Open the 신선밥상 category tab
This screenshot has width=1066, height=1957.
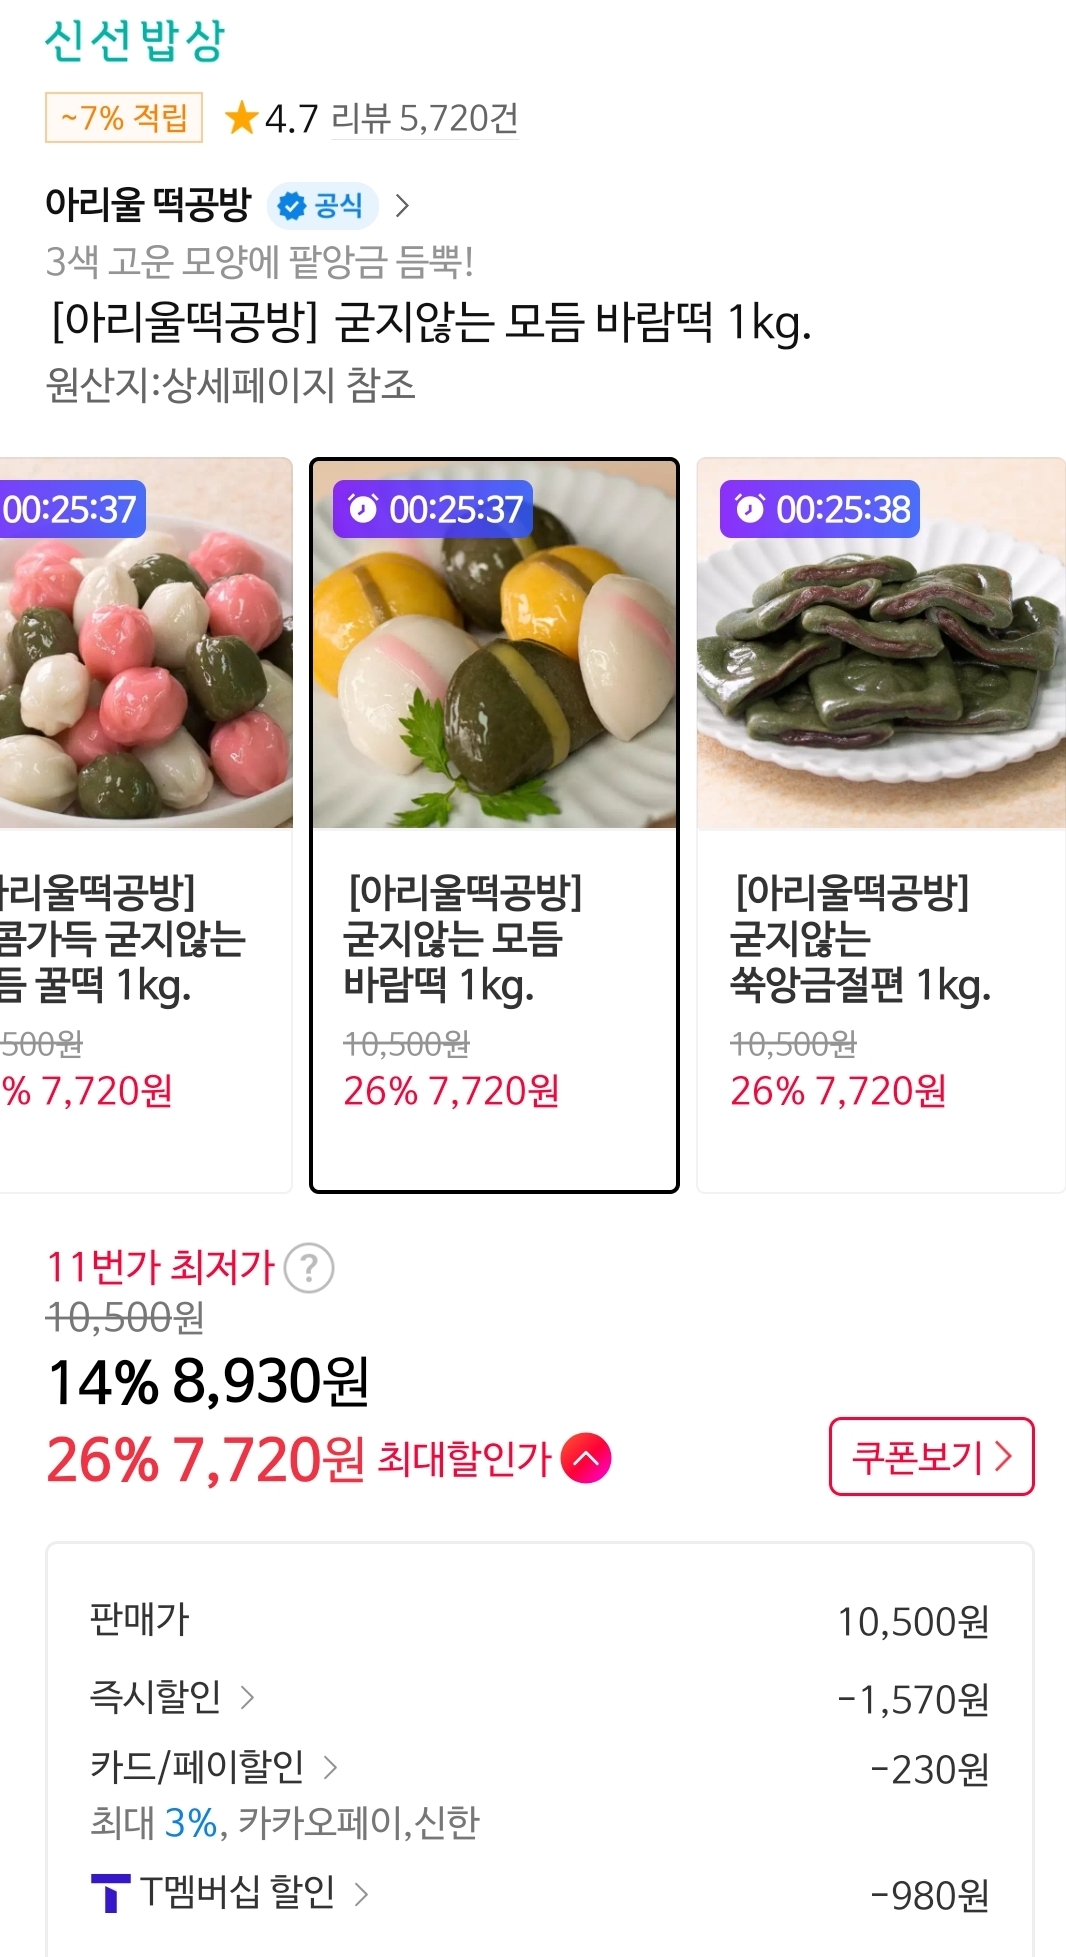(135, 41)
